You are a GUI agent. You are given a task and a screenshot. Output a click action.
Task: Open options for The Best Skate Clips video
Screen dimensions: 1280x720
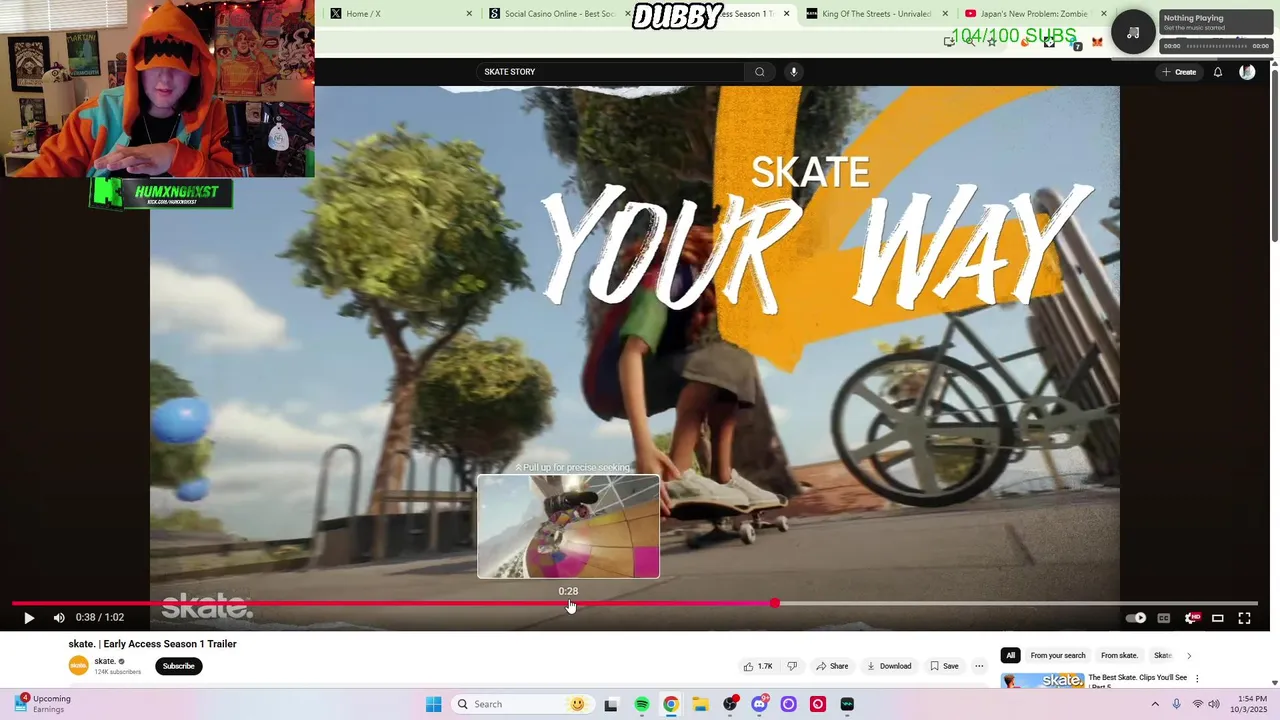click(x=1197, y=678)
